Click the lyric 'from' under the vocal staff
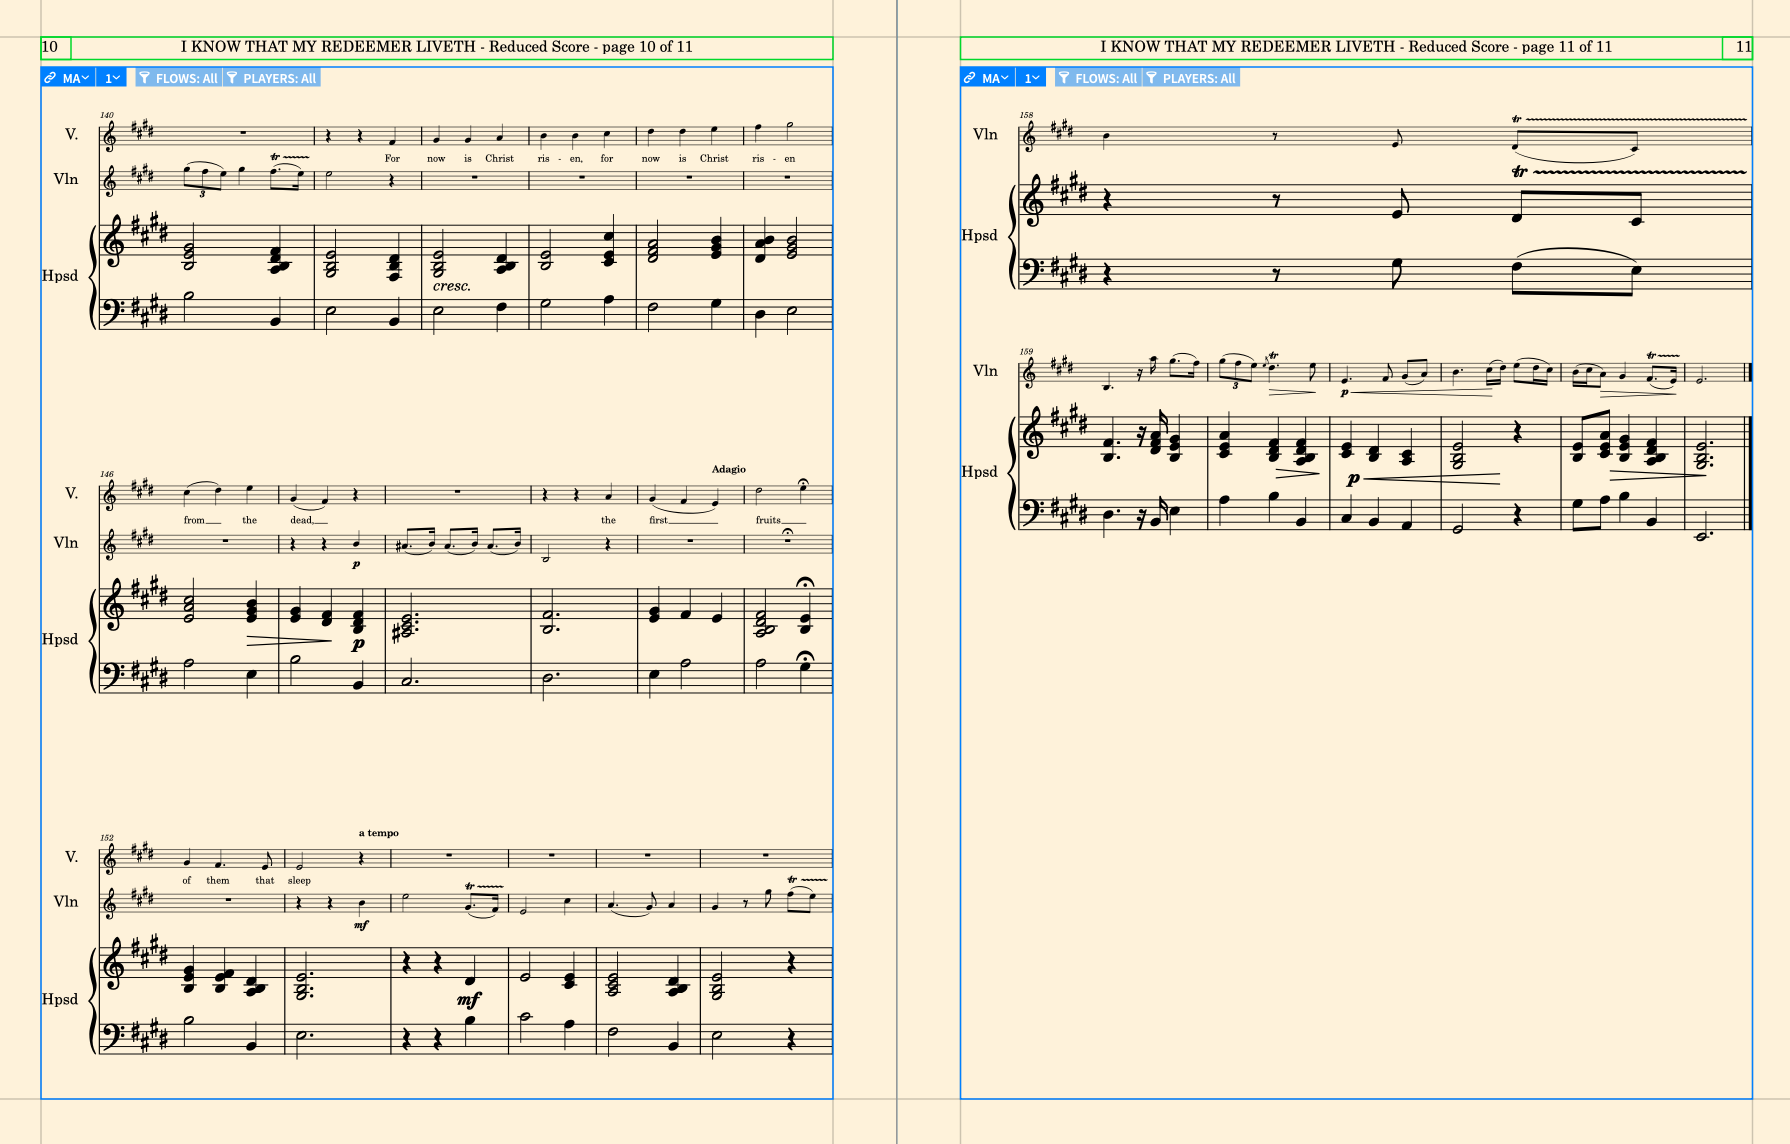 coord(194,520)
